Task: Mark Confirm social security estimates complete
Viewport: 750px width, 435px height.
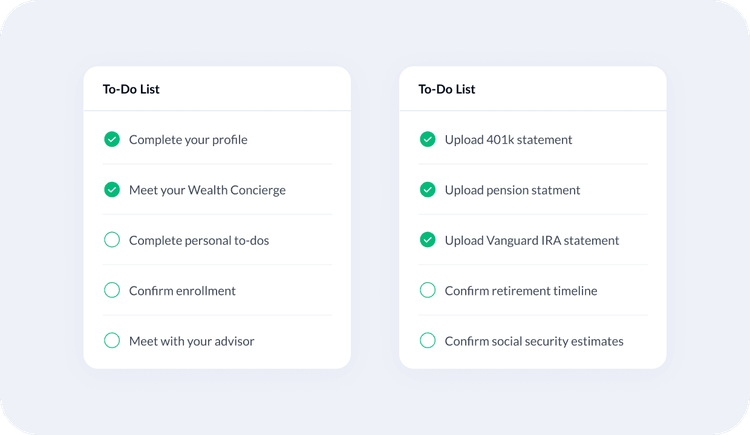Action: 428,341
